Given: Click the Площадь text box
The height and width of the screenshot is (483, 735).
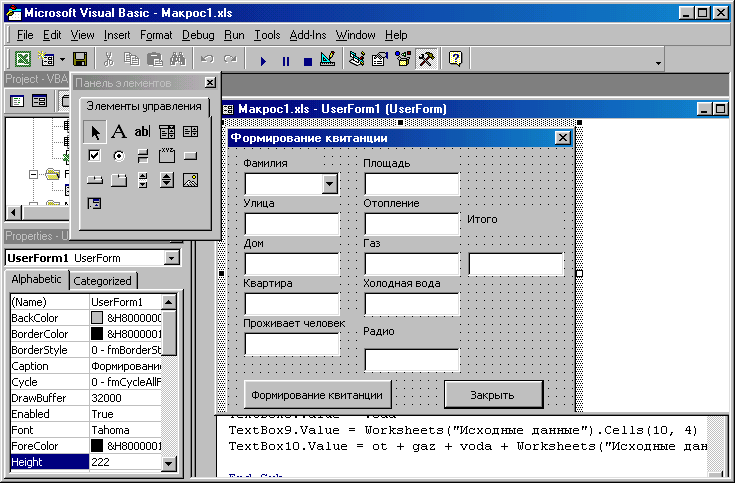Looking at the screenshot, I should 412,184.
